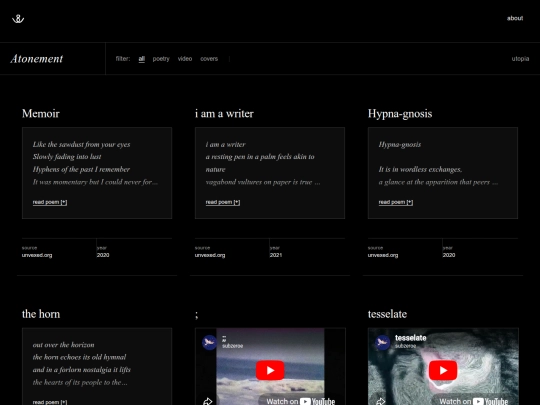Click the tesselate heading

pyautogui.click(x=387, y=314)
